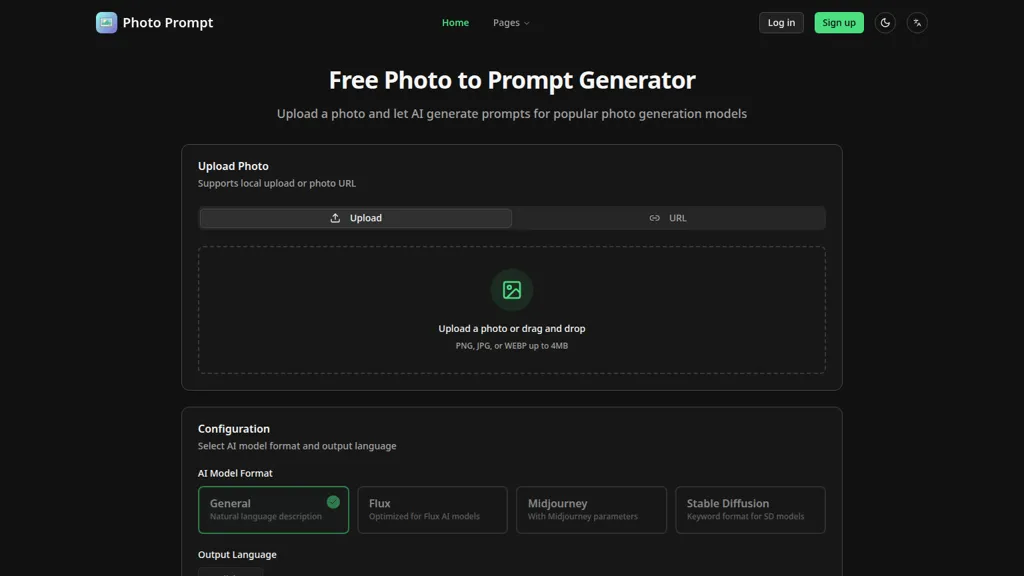
Task: Switch to the Upload tab
Action: click(x=355, y=218)
